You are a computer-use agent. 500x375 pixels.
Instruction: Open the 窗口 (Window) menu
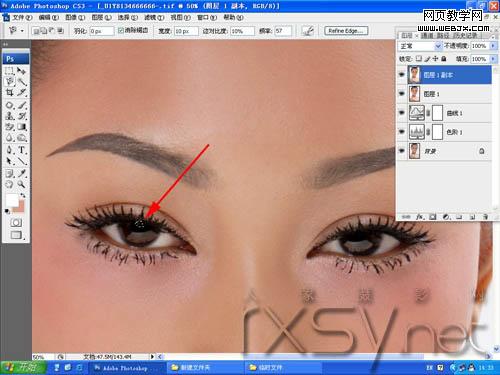tap(207, 17)
